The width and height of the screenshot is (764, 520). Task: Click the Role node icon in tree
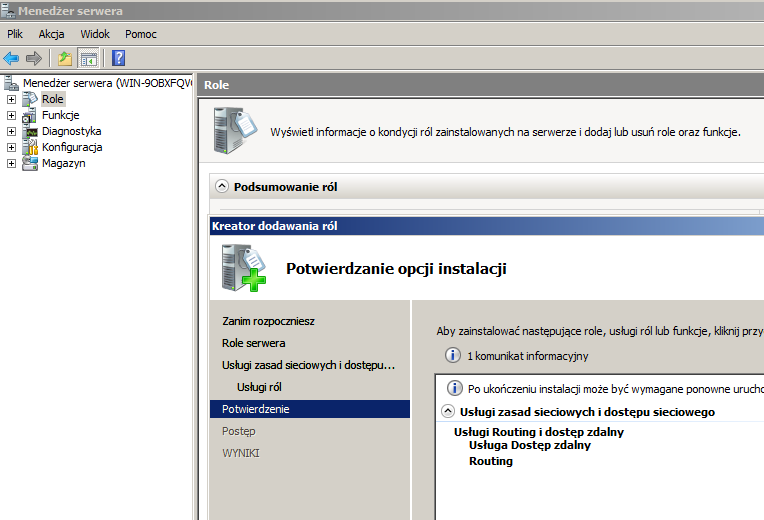click(30, 99)
